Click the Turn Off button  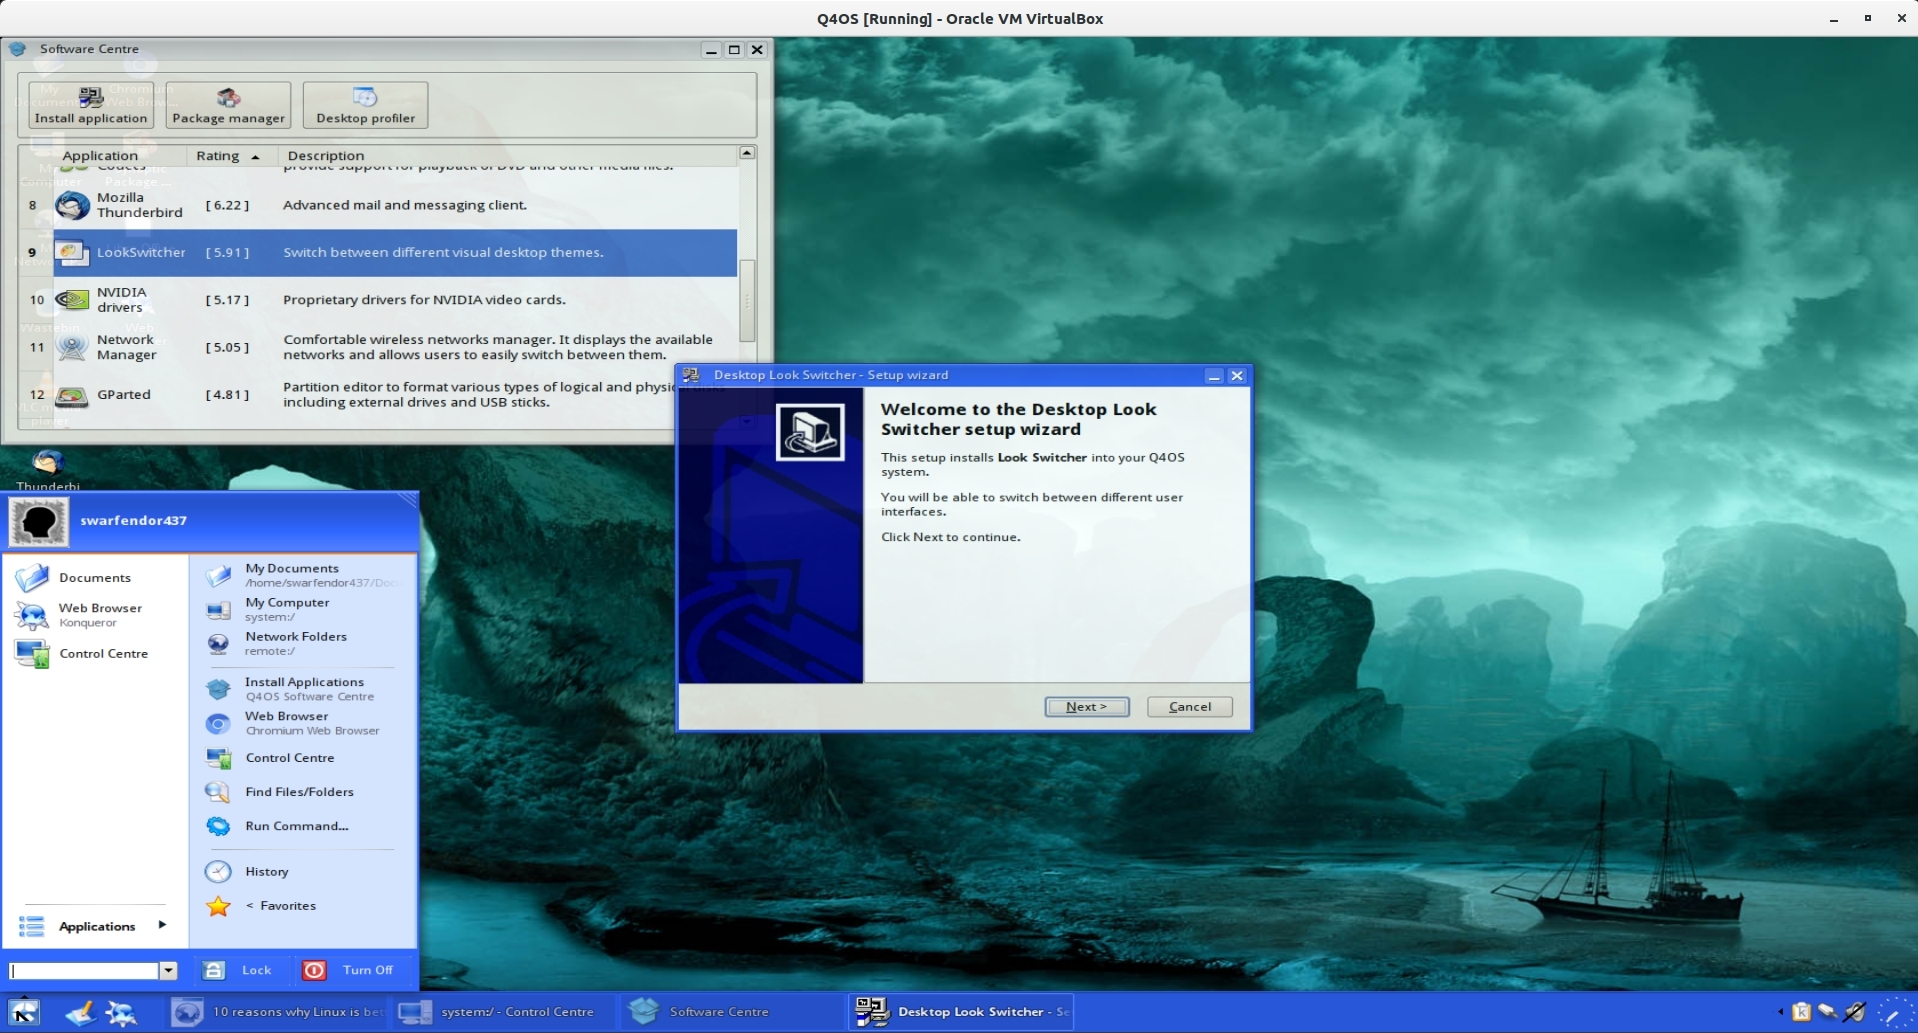(x=348, y=970)
